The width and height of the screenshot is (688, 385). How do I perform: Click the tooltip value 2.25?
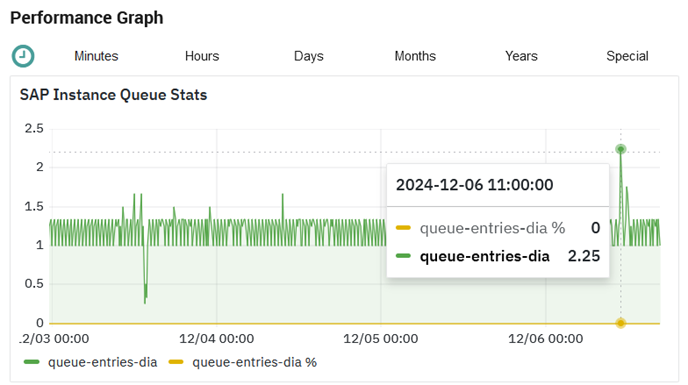point(584,256)
